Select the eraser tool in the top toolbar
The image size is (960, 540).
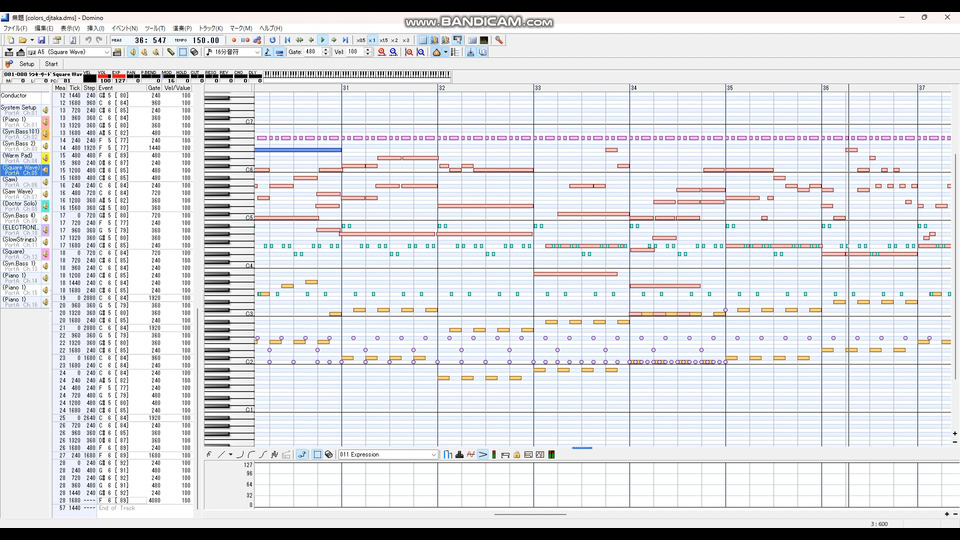194,53
